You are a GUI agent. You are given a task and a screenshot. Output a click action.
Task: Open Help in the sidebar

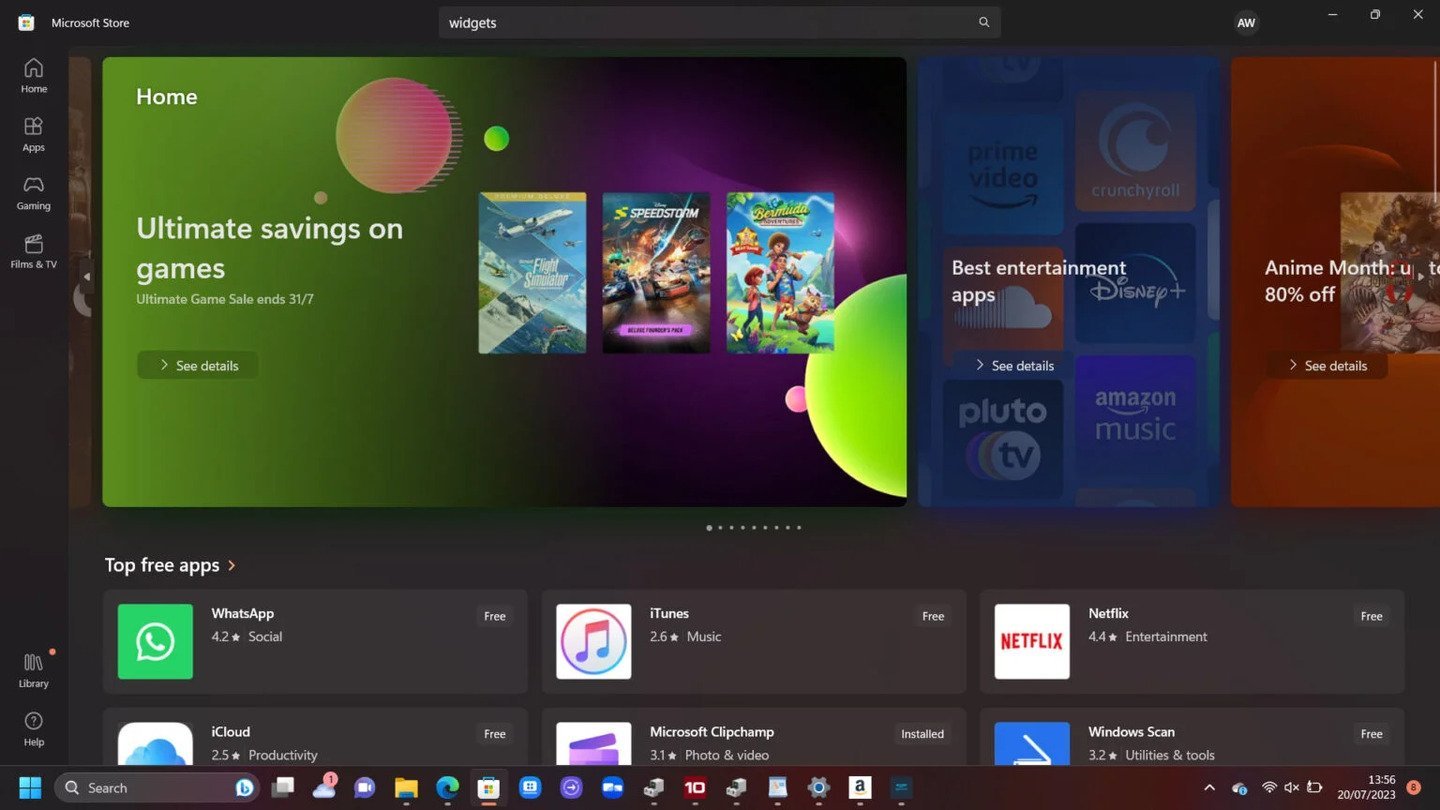point(34,729)
